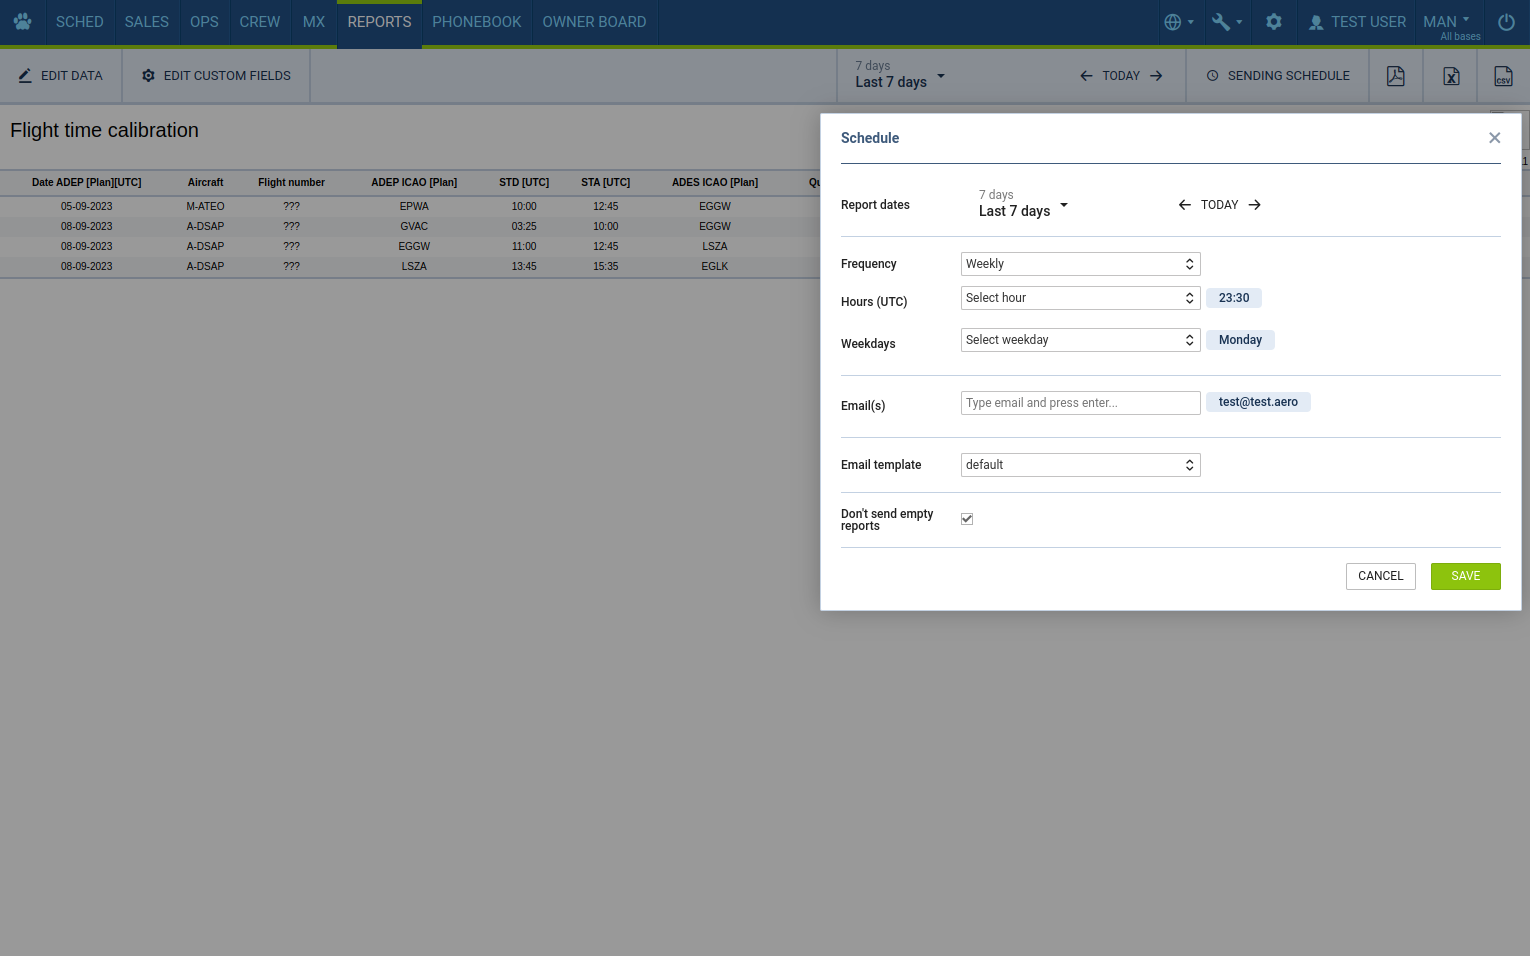The width and height of the screenshot is (1530, 956).
Task: Open the settings gear icon
Action: tap(1273, 22)
